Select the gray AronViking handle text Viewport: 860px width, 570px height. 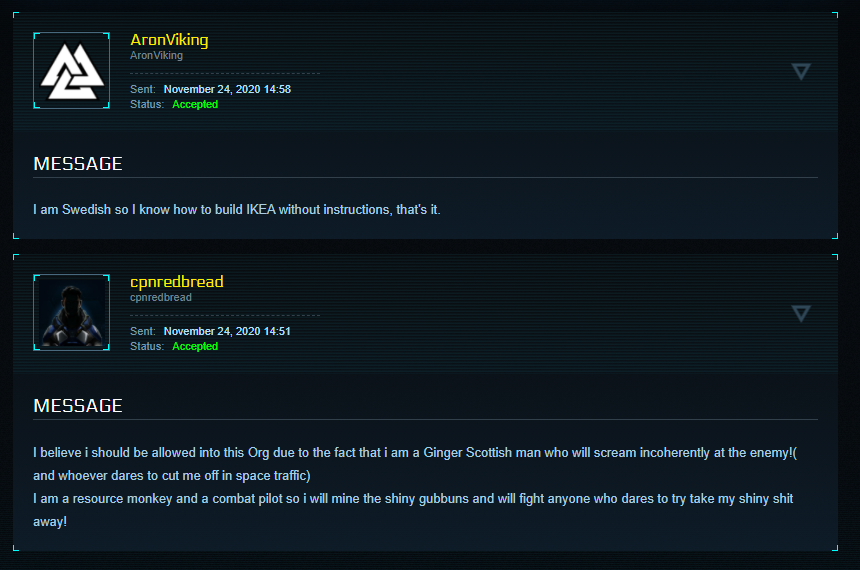(x=156, y=55)
